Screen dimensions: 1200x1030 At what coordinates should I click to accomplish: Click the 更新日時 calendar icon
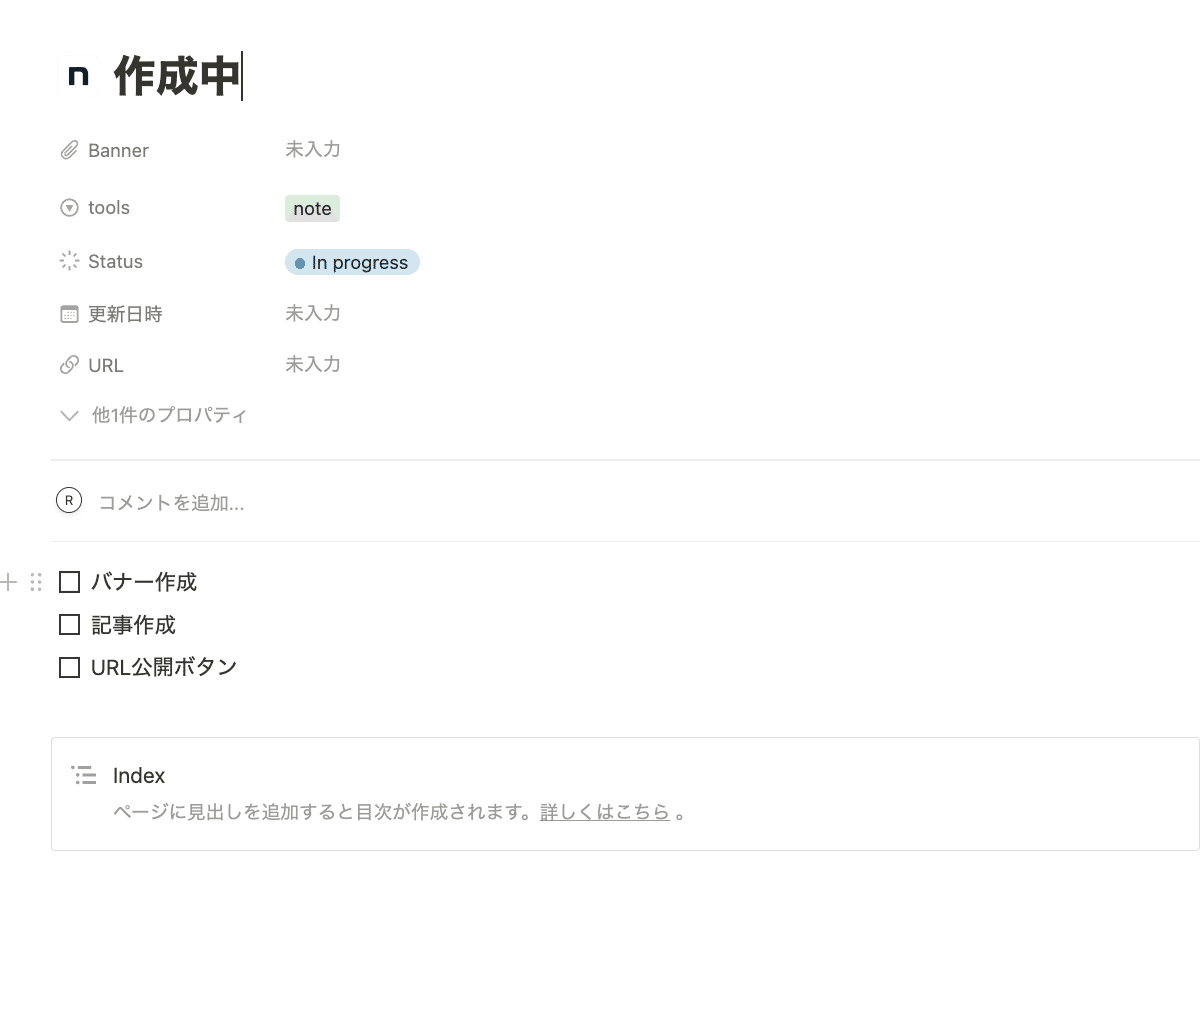tap(69, 313)
